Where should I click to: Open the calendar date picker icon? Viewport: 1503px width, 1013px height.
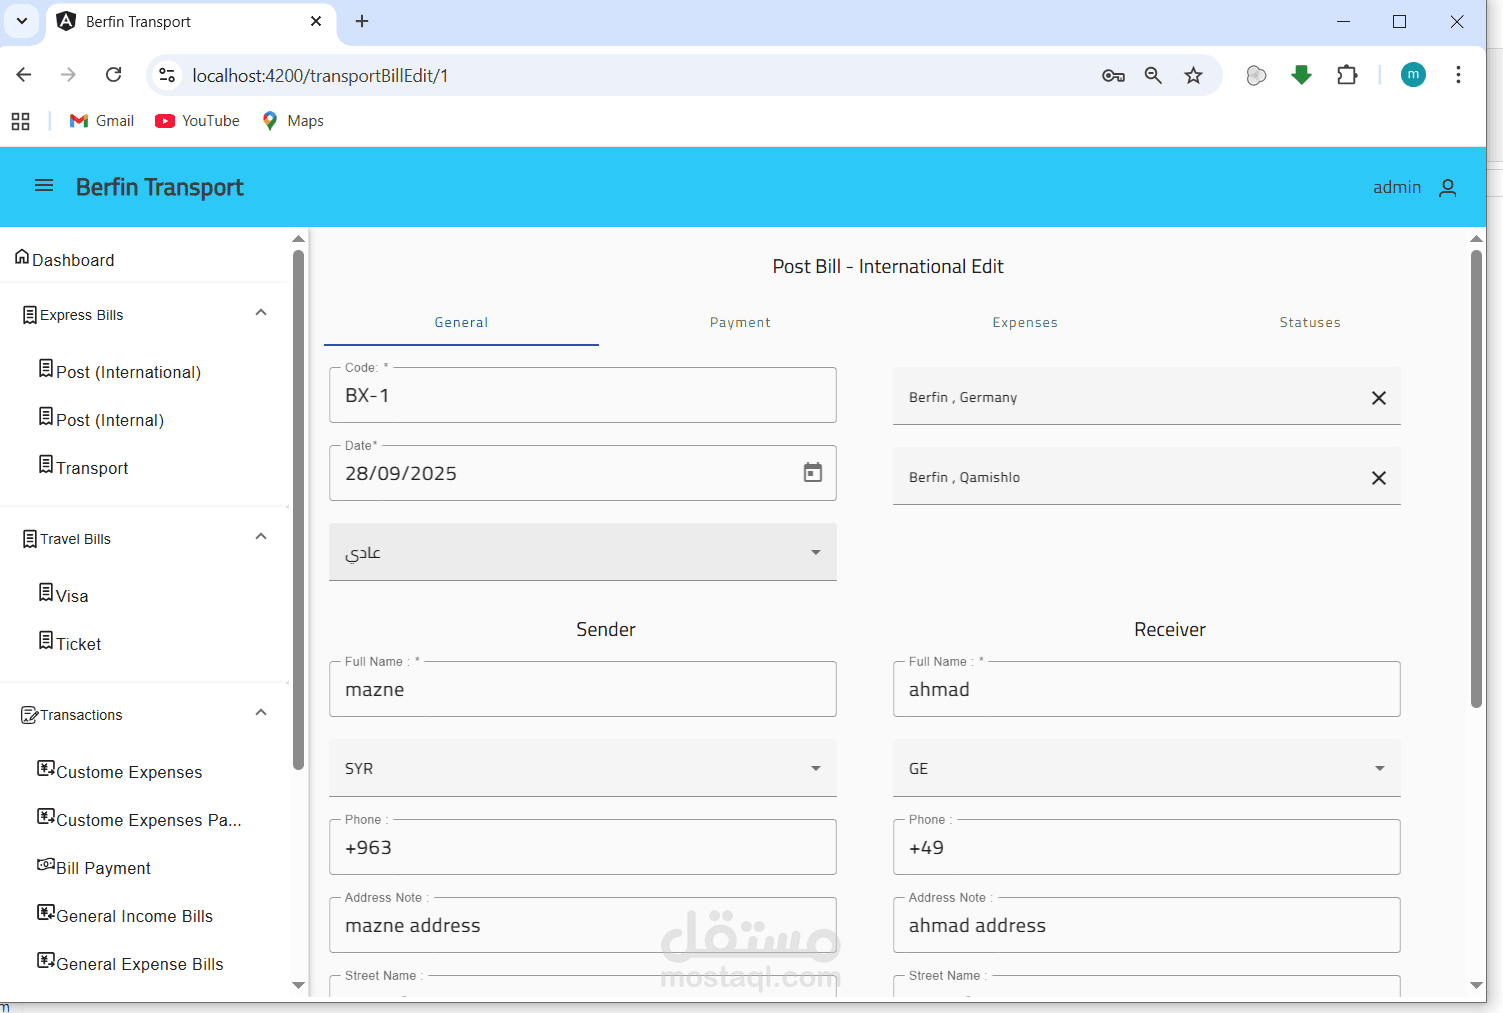point(813,472)
